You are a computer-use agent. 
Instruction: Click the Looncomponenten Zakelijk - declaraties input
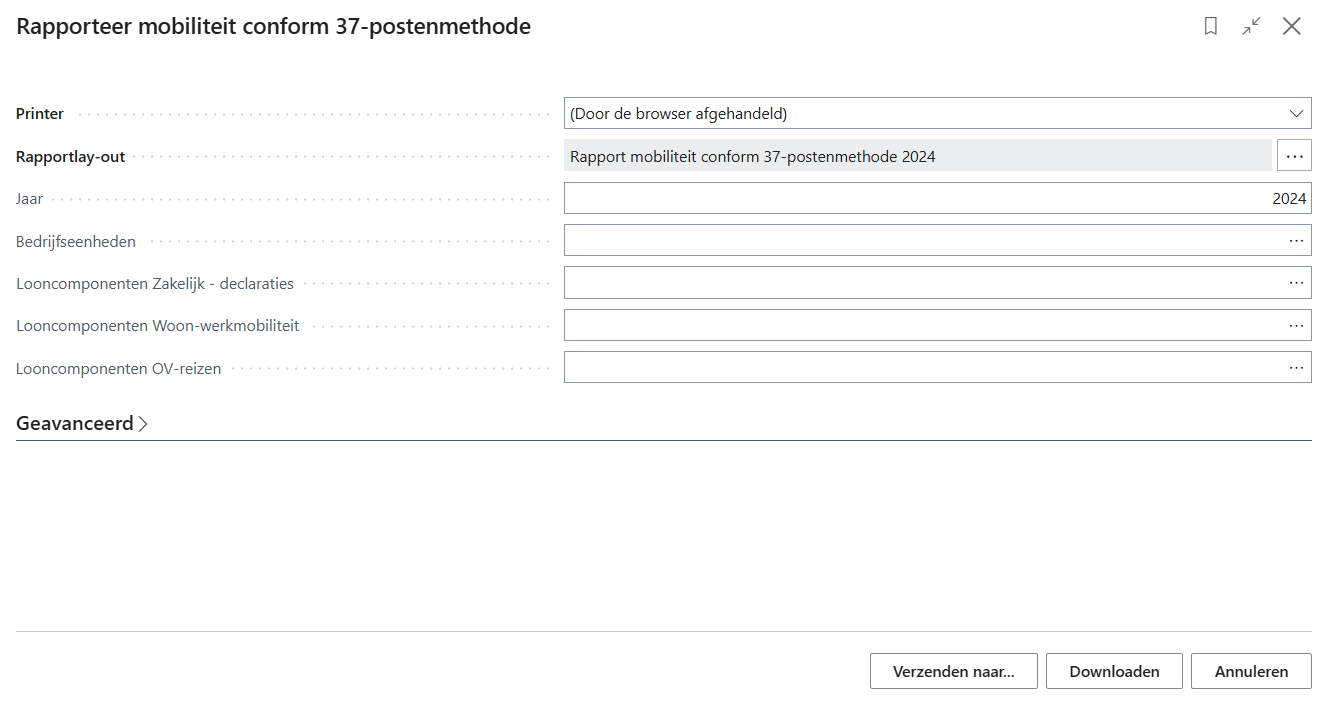point(920,283)
